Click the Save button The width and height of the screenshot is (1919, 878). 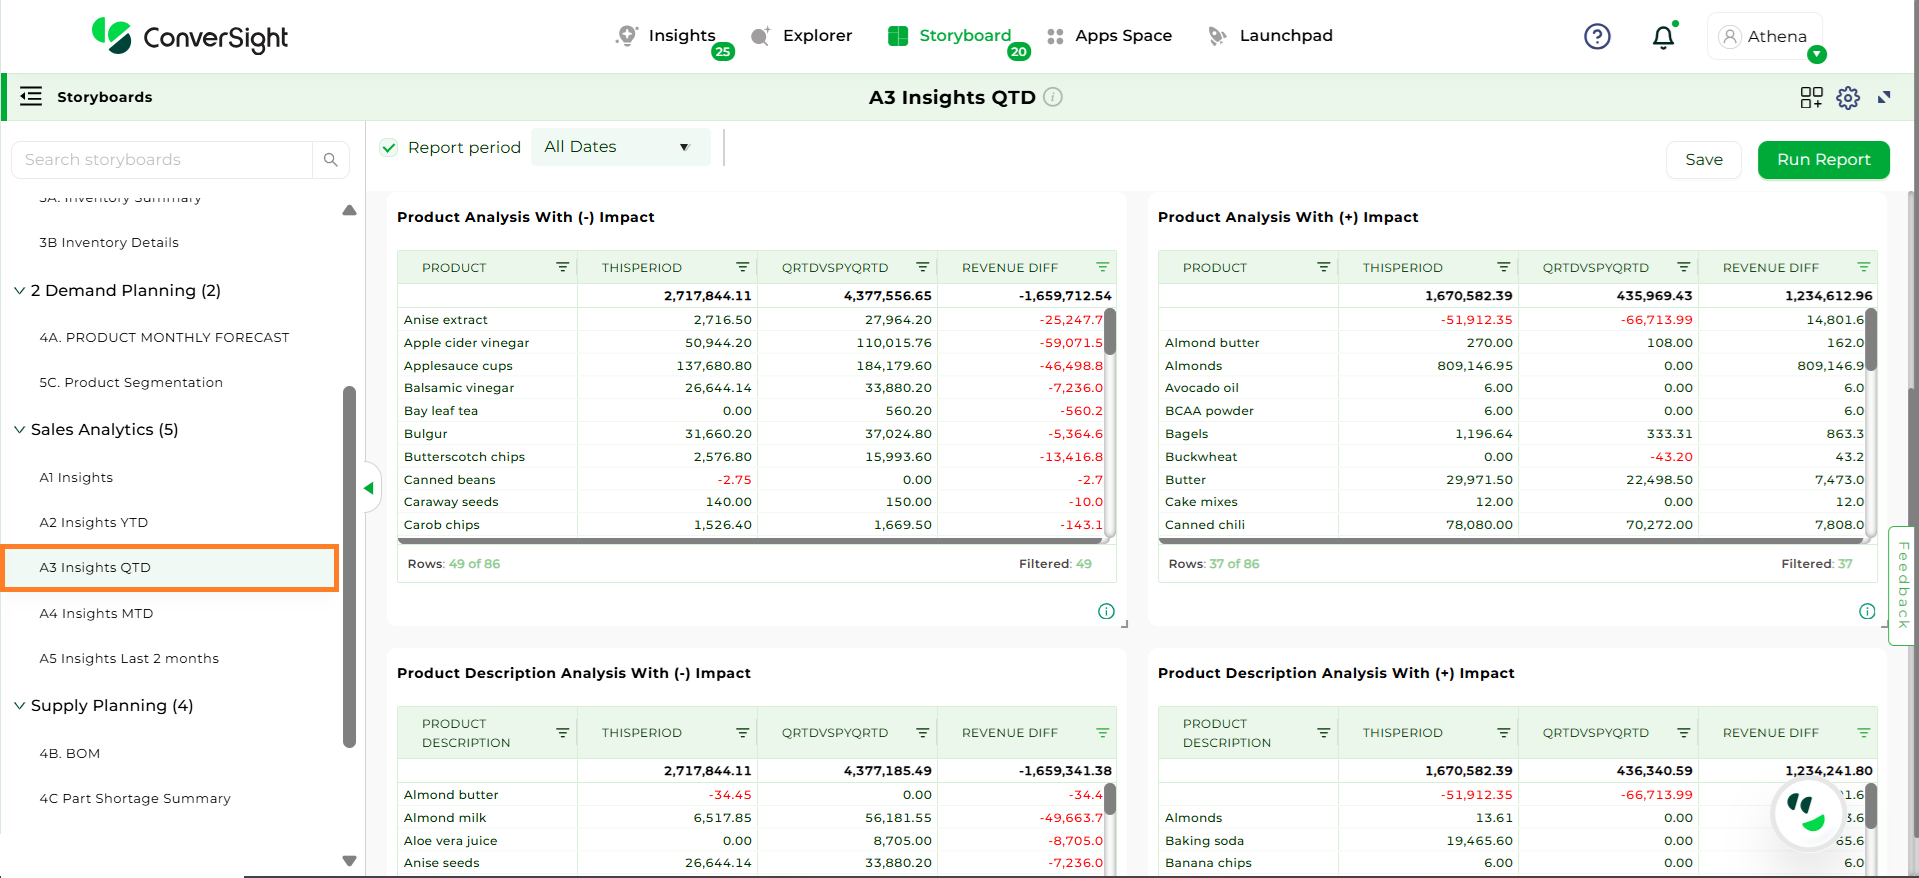(x=1704, y=160)
